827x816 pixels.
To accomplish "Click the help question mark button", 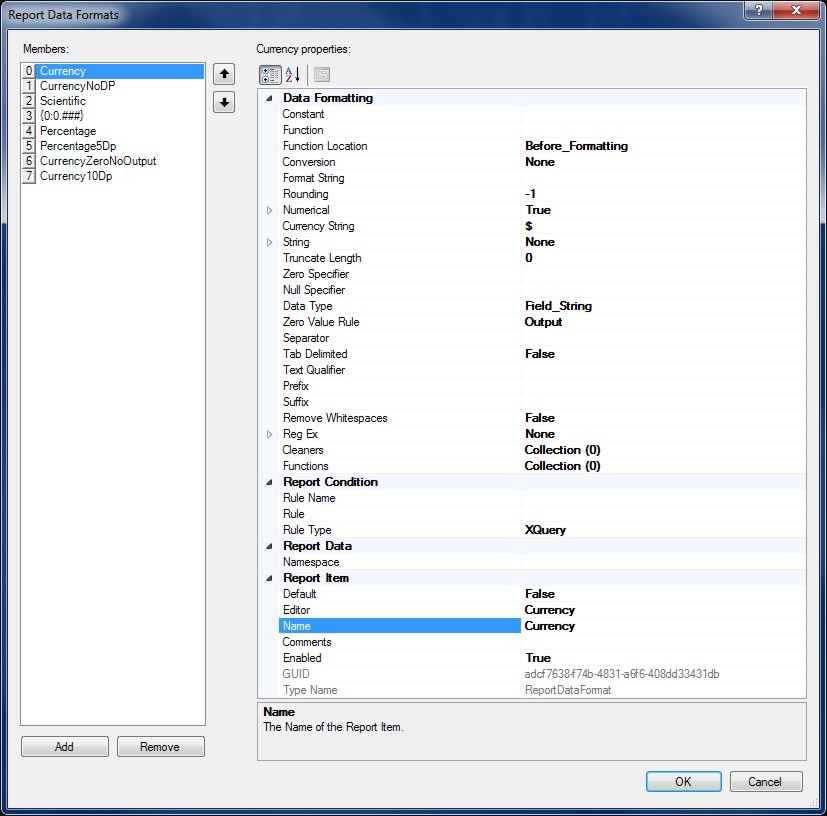I will click(x=760, y=9).
